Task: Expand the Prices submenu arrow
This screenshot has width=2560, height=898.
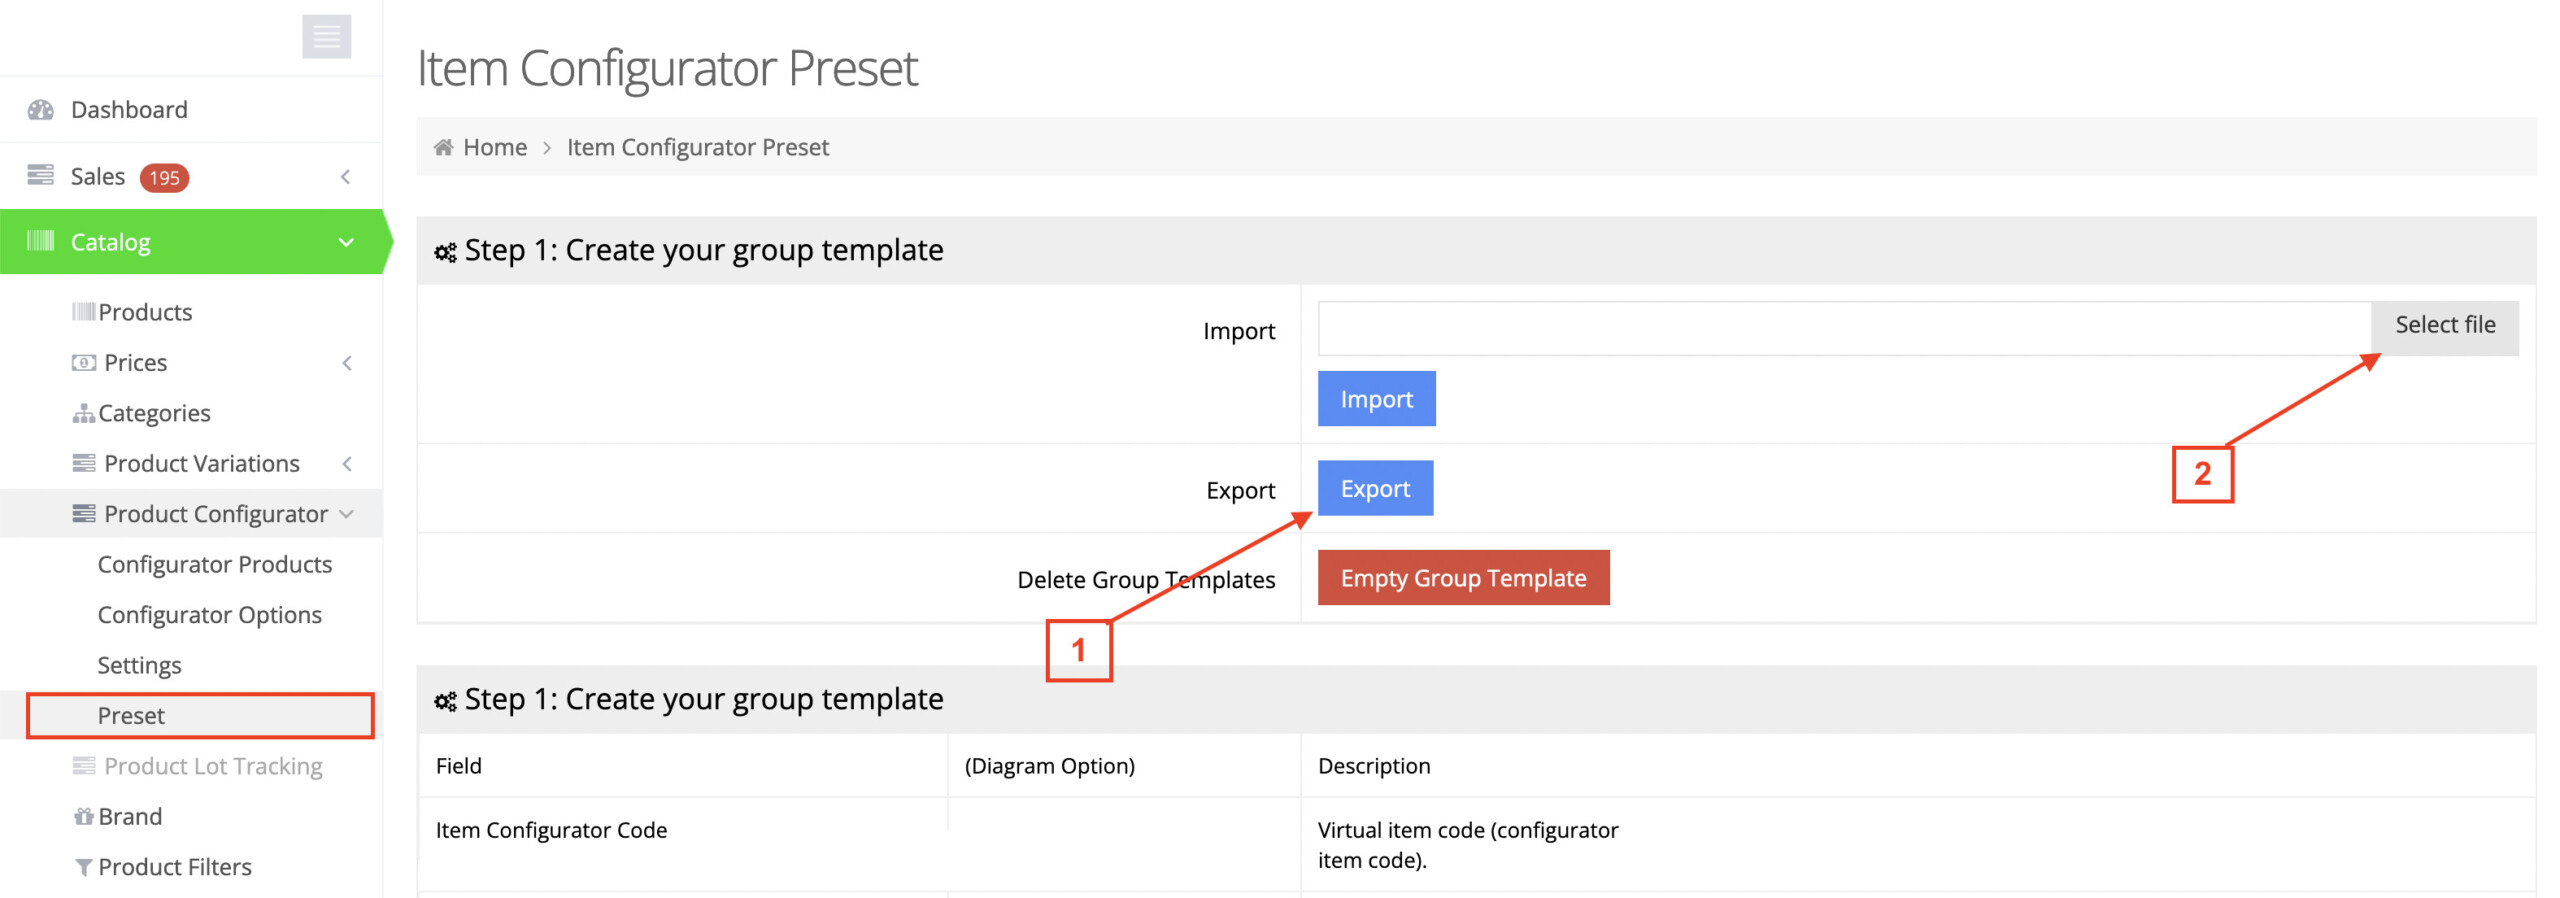Action: coord(346,363)
